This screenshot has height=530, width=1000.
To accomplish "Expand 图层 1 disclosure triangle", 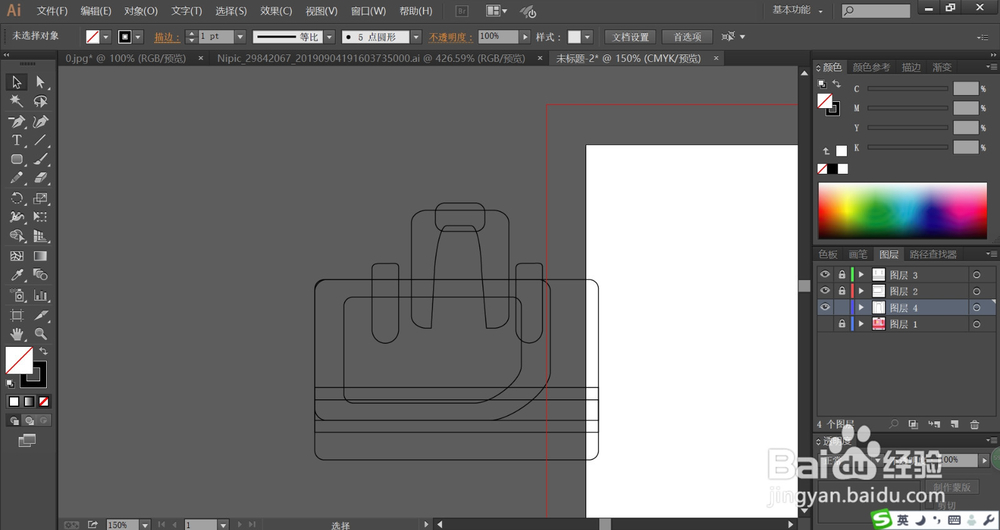I will [861, 324].
